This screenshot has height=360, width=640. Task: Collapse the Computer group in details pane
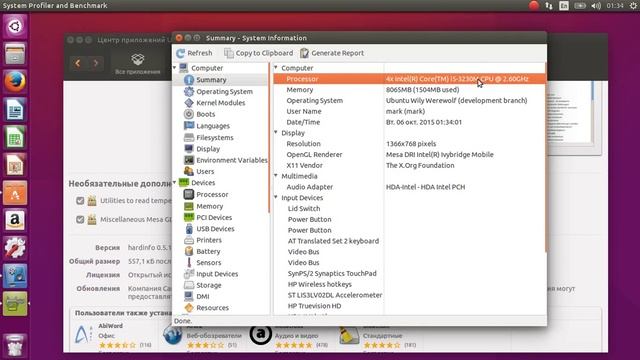point(276,68)
